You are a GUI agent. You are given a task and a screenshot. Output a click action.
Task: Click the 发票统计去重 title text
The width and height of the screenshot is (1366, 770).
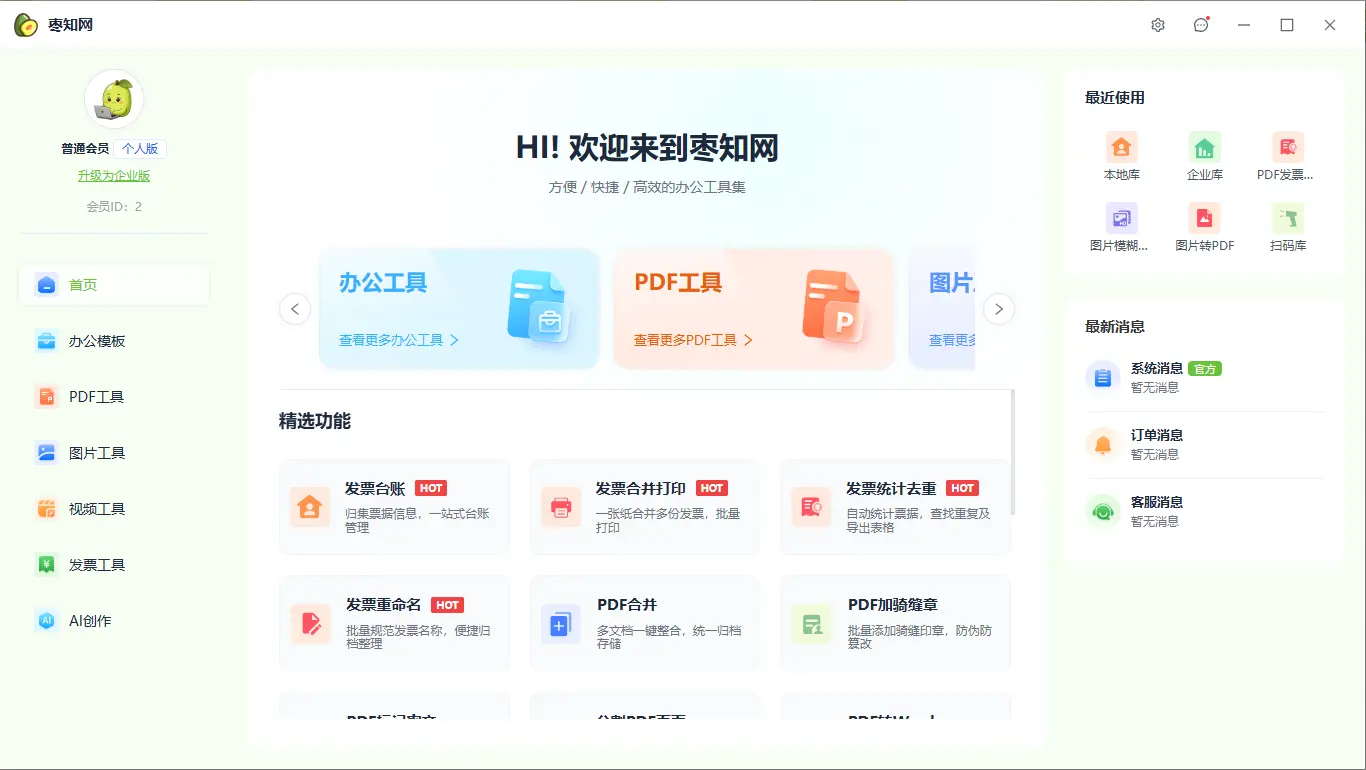point(891,488)
